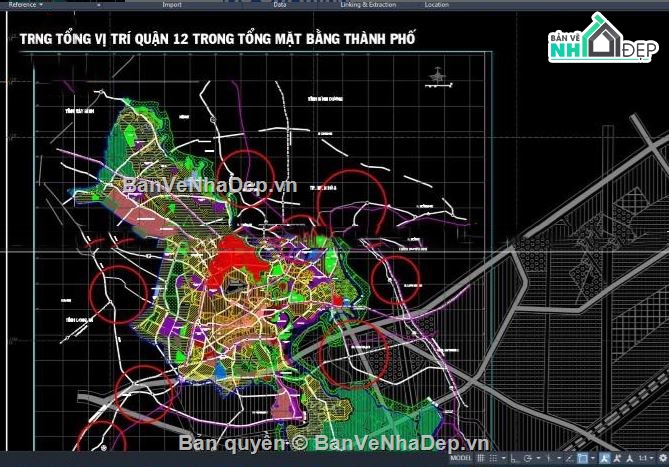
Task: Open workspace switching gear icon
Action: [662, 459]
